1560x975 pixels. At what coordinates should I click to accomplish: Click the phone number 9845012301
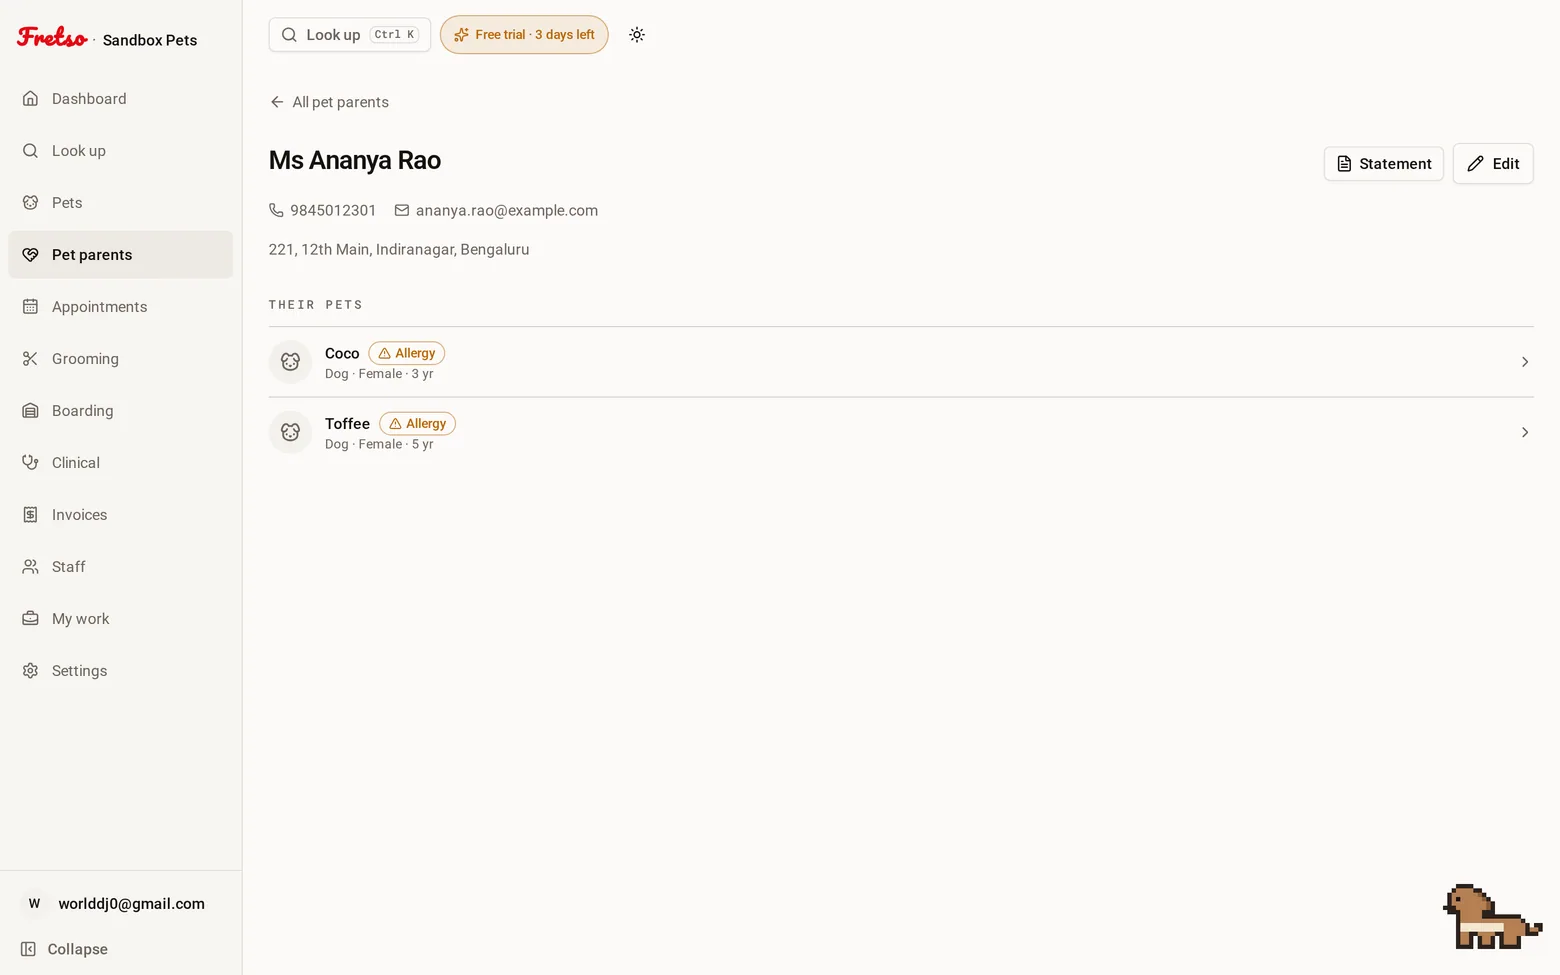(333, 211)
